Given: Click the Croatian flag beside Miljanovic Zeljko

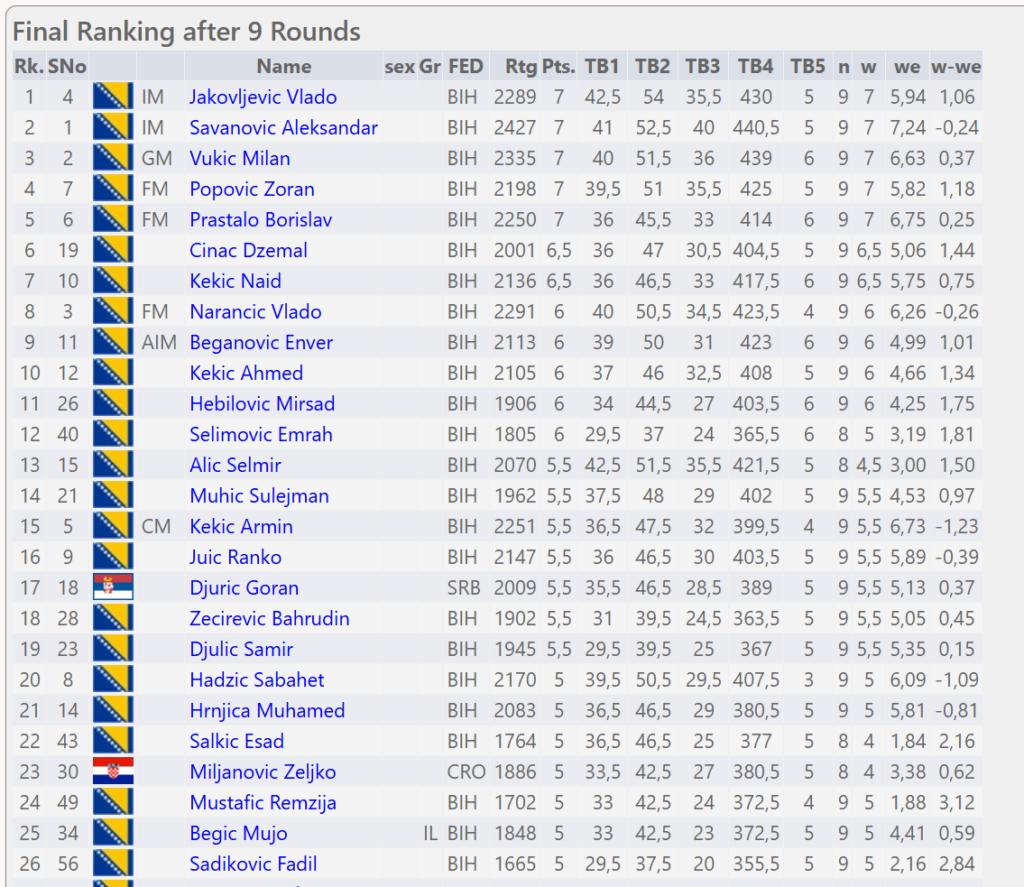Looking at the screenshot, I should (113, 772).
